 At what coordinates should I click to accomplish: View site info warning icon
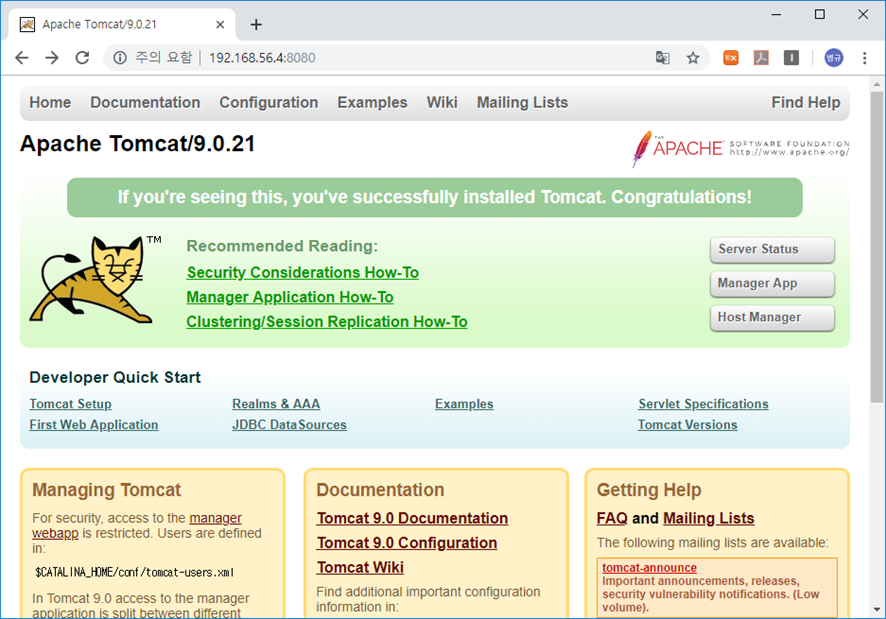(120, 58)
